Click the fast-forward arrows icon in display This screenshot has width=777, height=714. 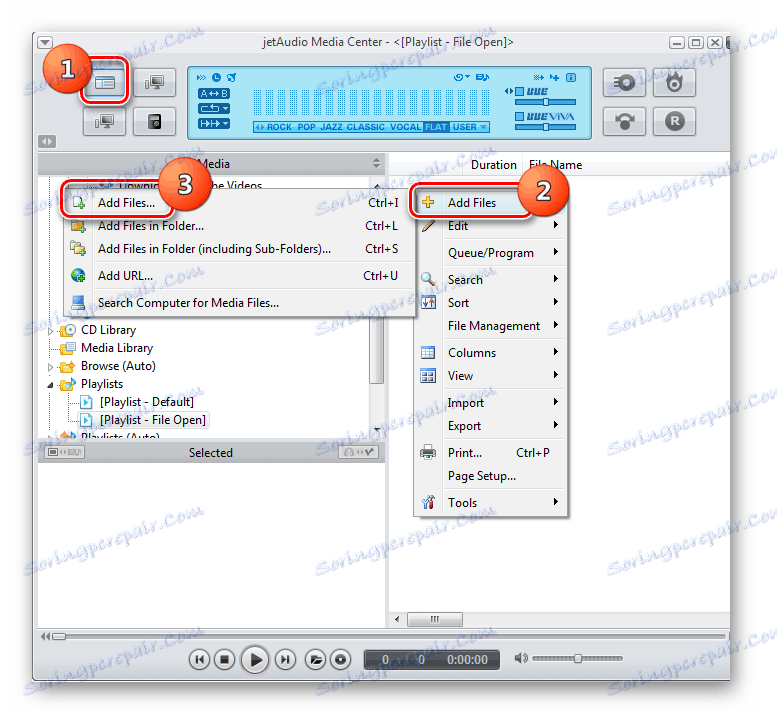point(201,77)
